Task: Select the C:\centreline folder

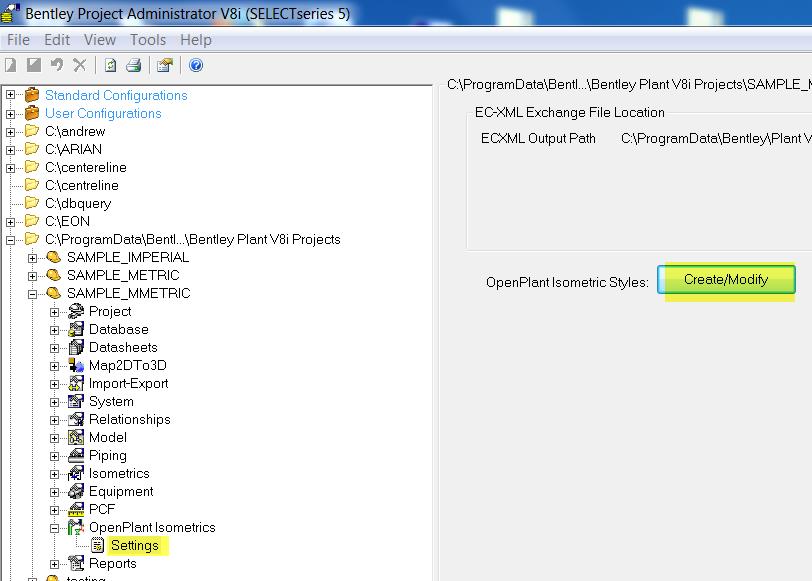Action: pos(81,185)
